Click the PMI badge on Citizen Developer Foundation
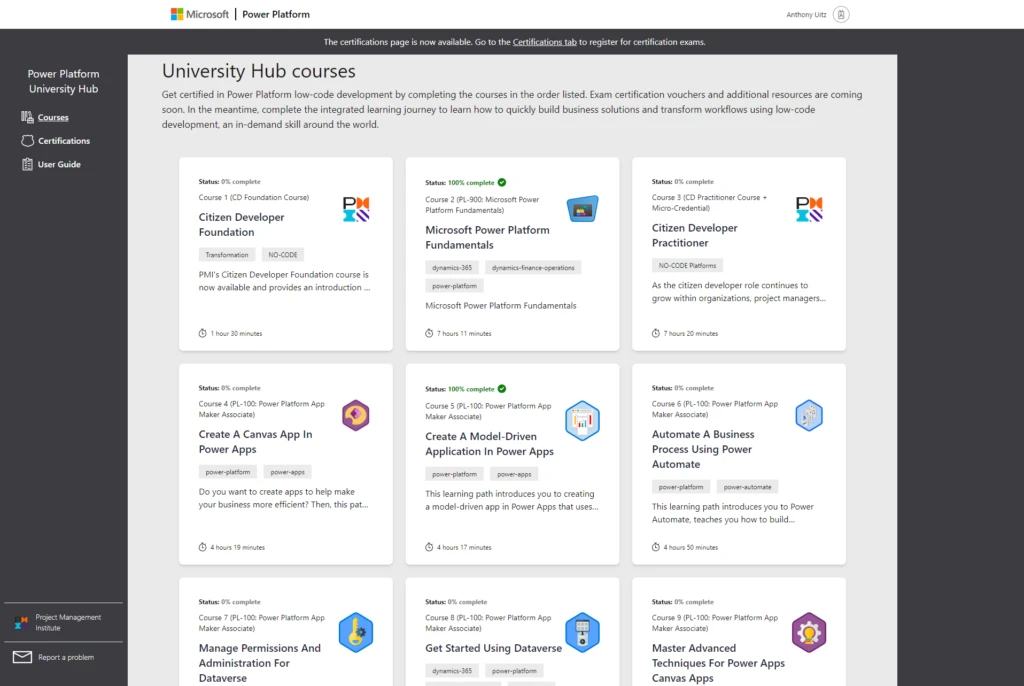 coord(355,208)
